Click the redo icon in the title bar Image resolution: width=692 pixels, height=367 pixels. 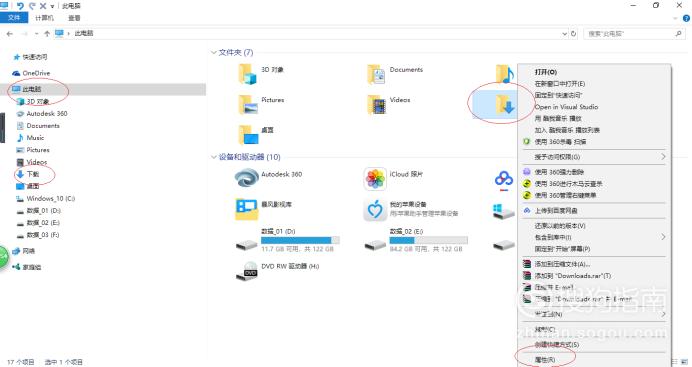coord(32,6)
